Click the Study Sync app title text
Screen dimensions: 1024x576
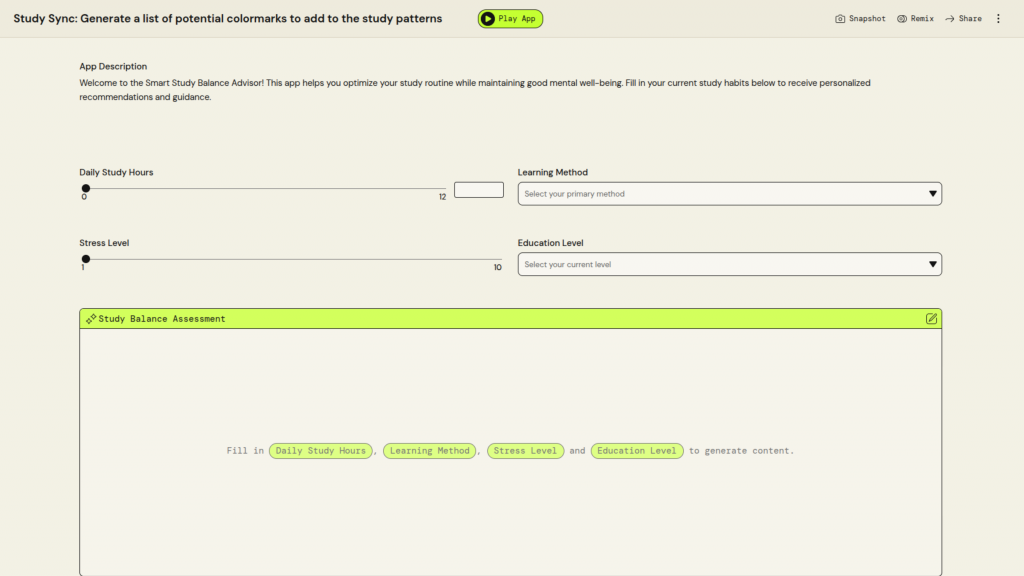pos(227,19)
